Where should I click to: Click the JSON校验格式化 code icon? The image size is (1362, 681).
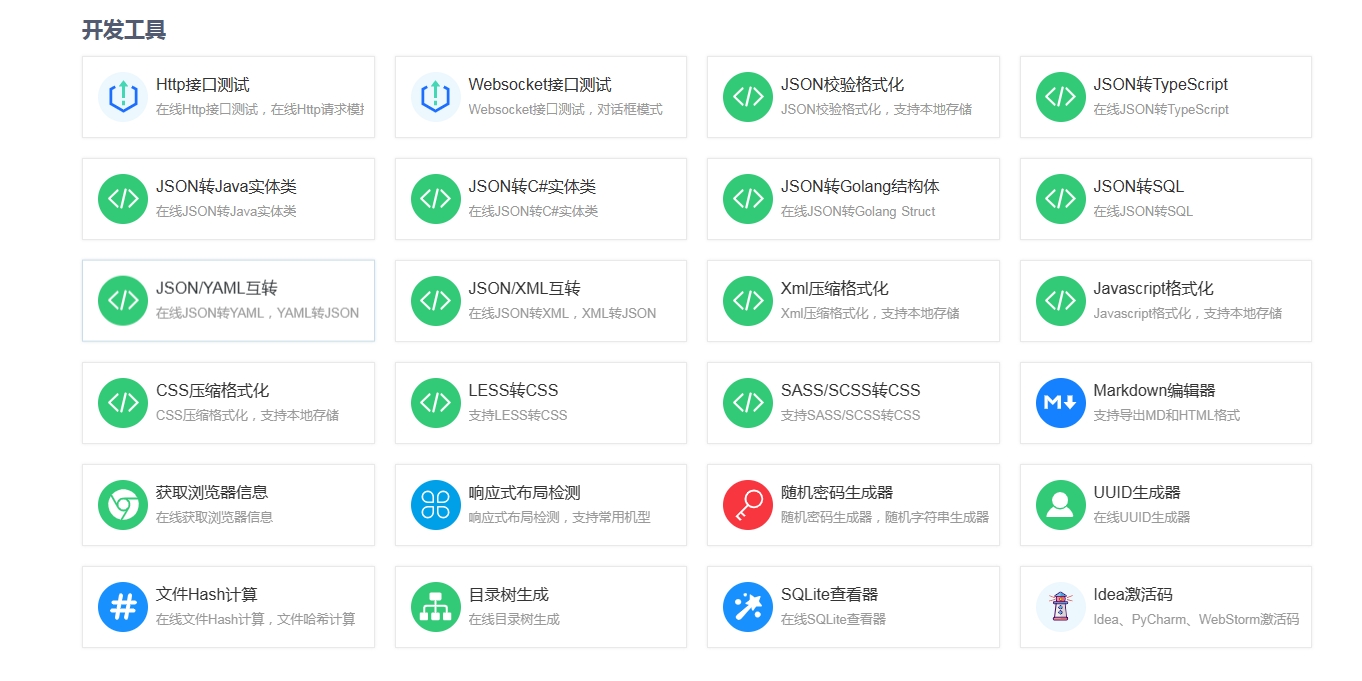pos(748,97)
